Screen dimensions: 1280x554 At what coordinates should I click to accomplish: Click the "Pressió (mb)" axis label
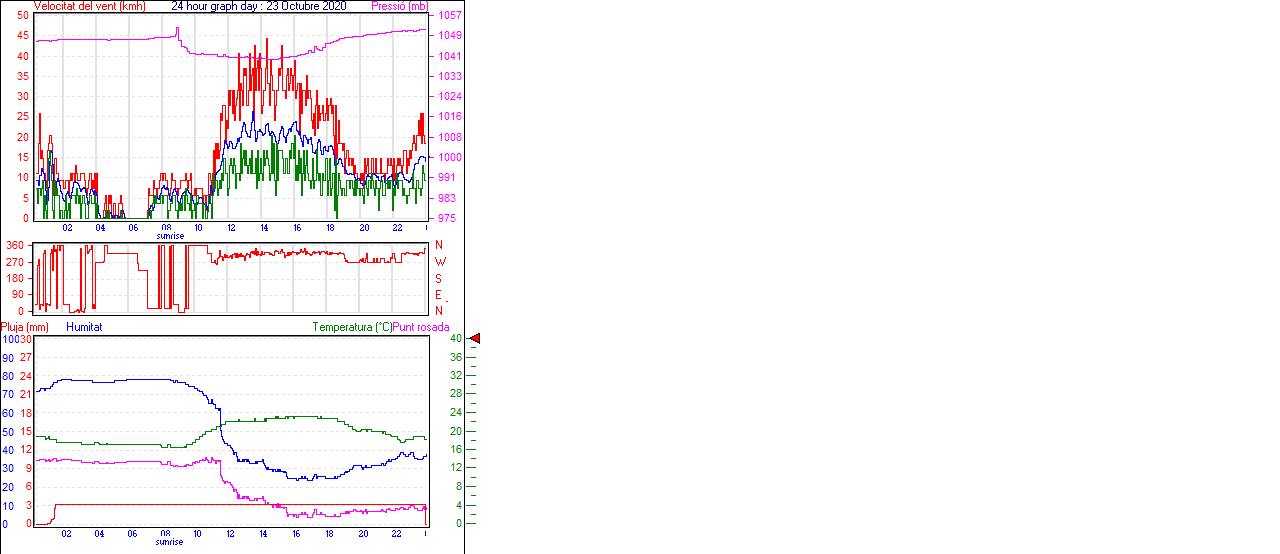point(399,6)
